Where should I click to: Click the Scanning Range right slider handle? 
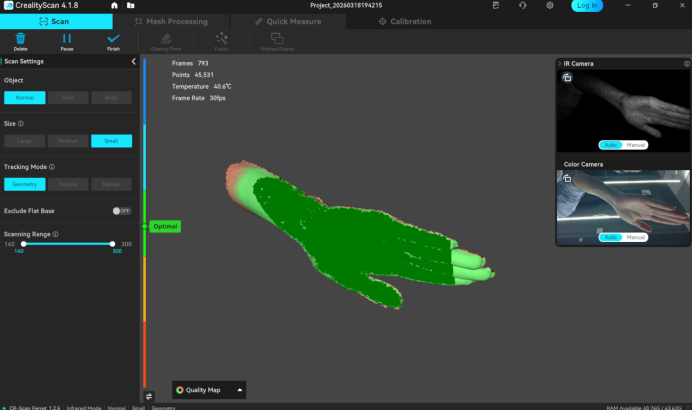pos(111,244)
